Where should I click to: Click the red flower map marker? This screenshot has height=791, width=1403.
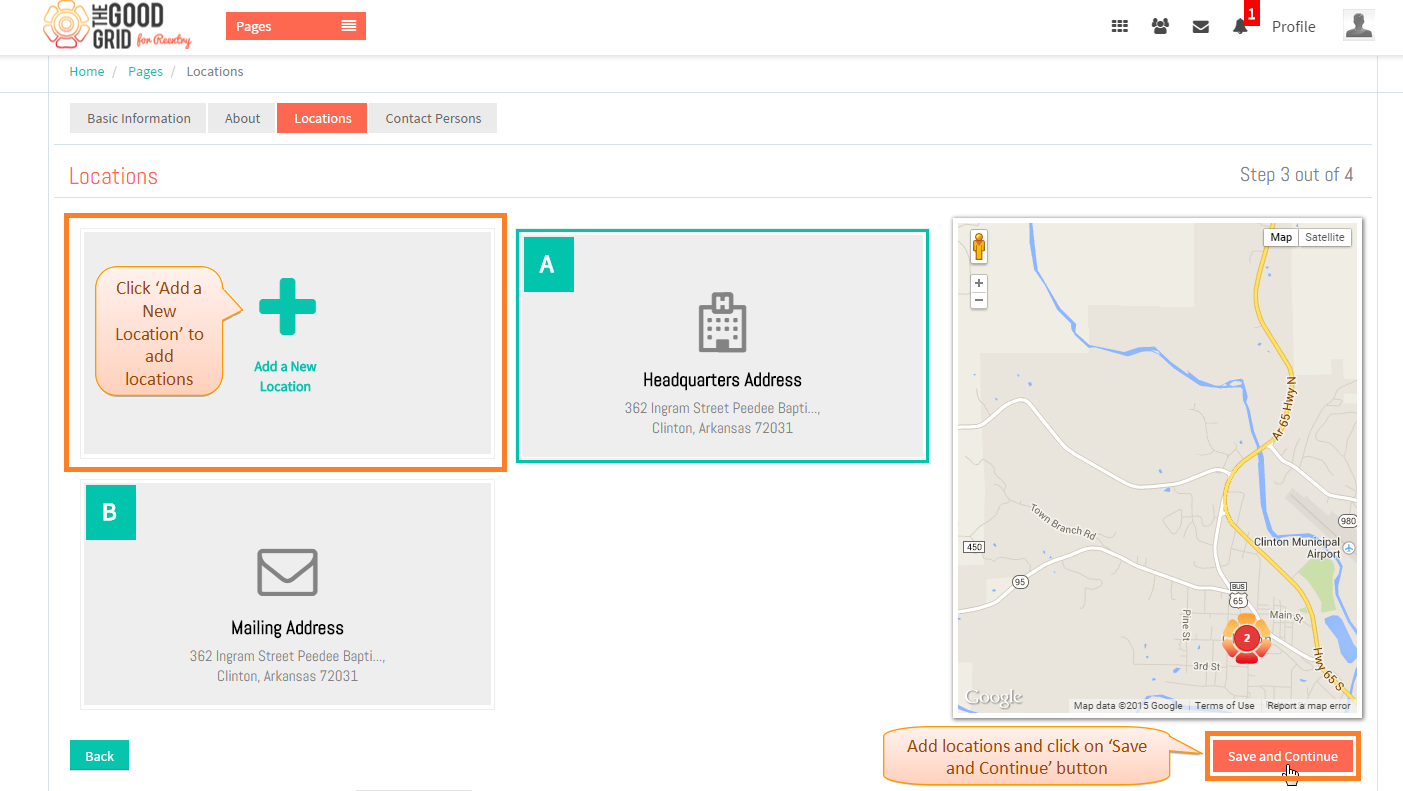pos(1246,639)
